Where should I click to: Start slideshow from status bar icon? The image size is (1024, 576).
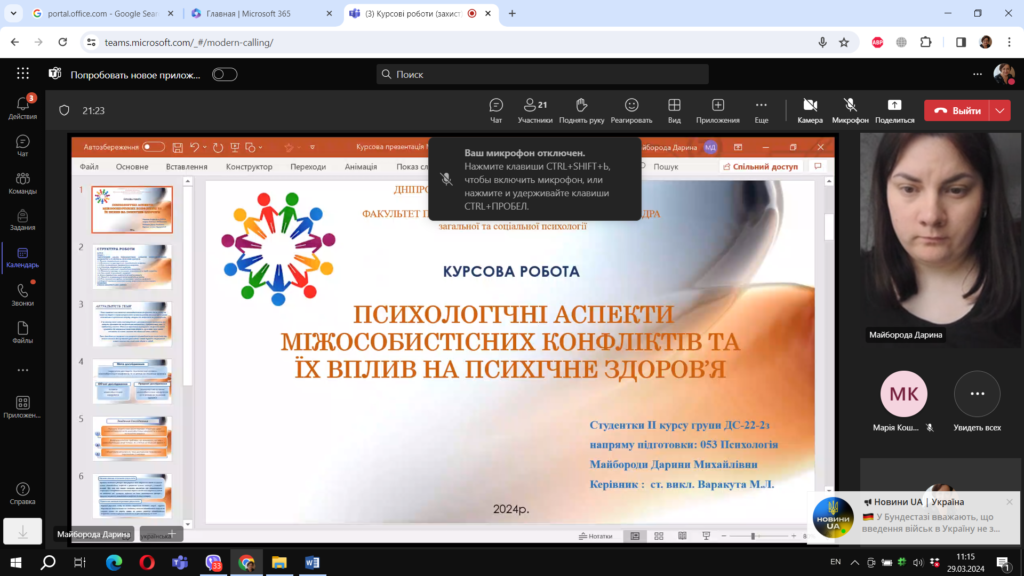pyautogui.click(x=706, y=536)
